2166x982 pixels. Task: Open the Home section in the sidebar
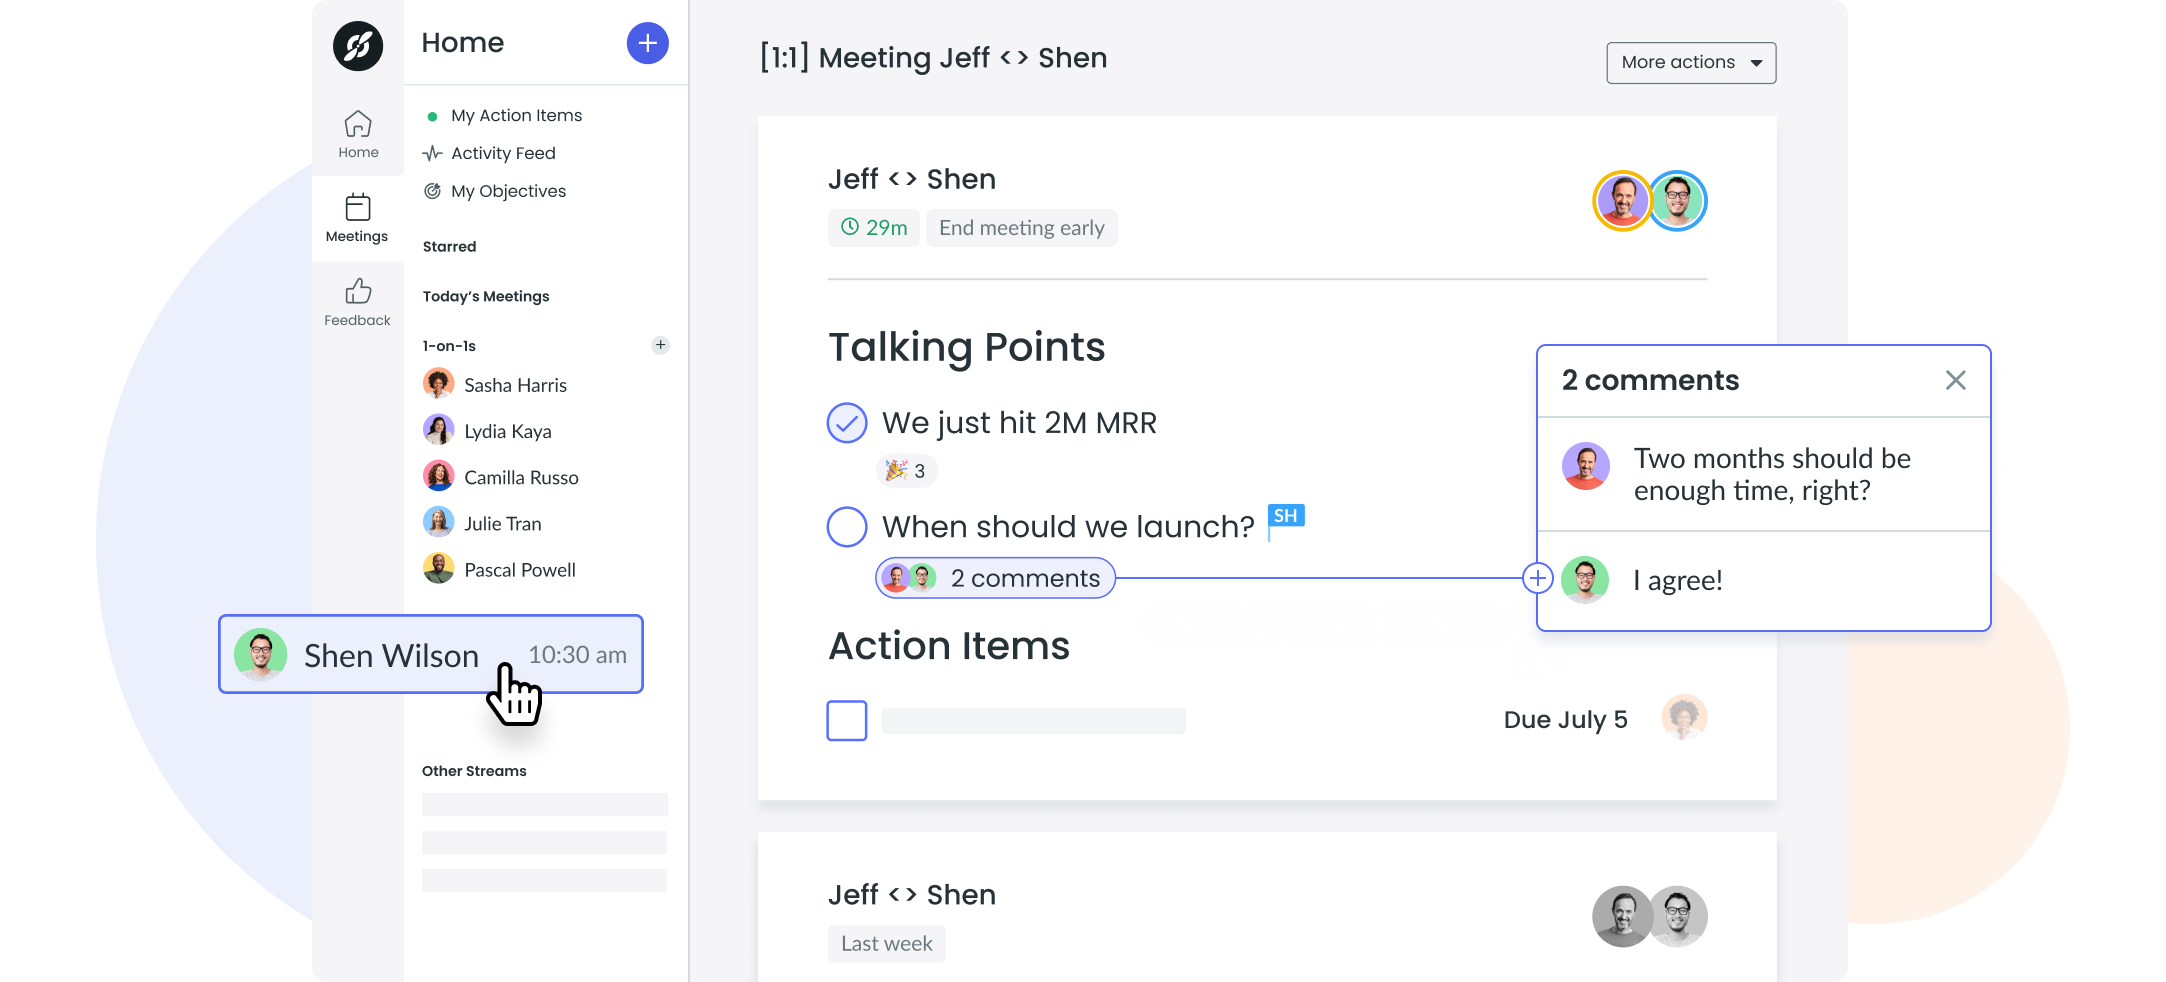point(358,134)
